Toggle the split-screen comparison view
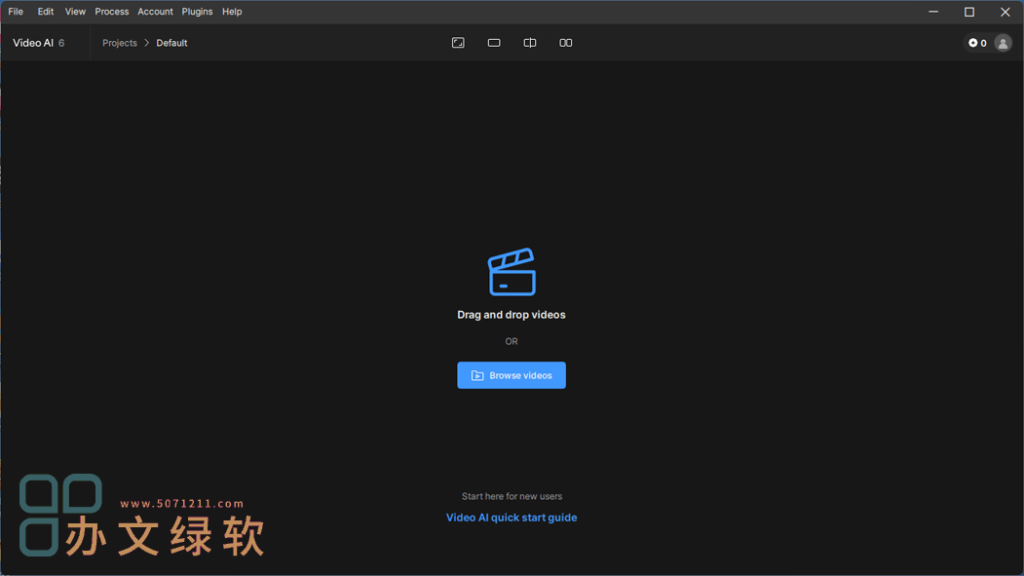Viewport: 1024px width, 576px height. (x=530, y=43)
